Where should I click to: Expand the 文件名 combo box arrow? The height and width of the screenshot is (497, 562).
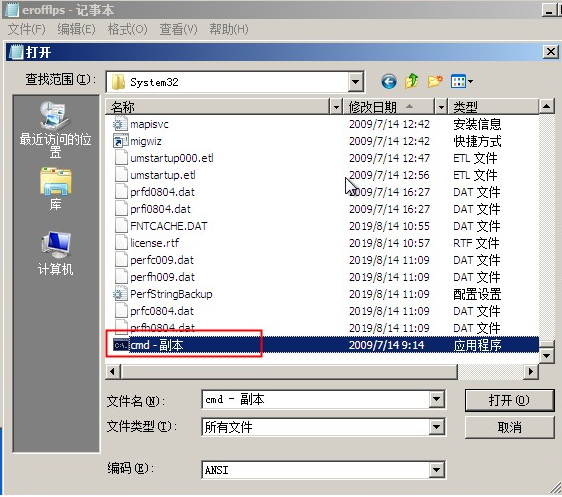[437, 399]
